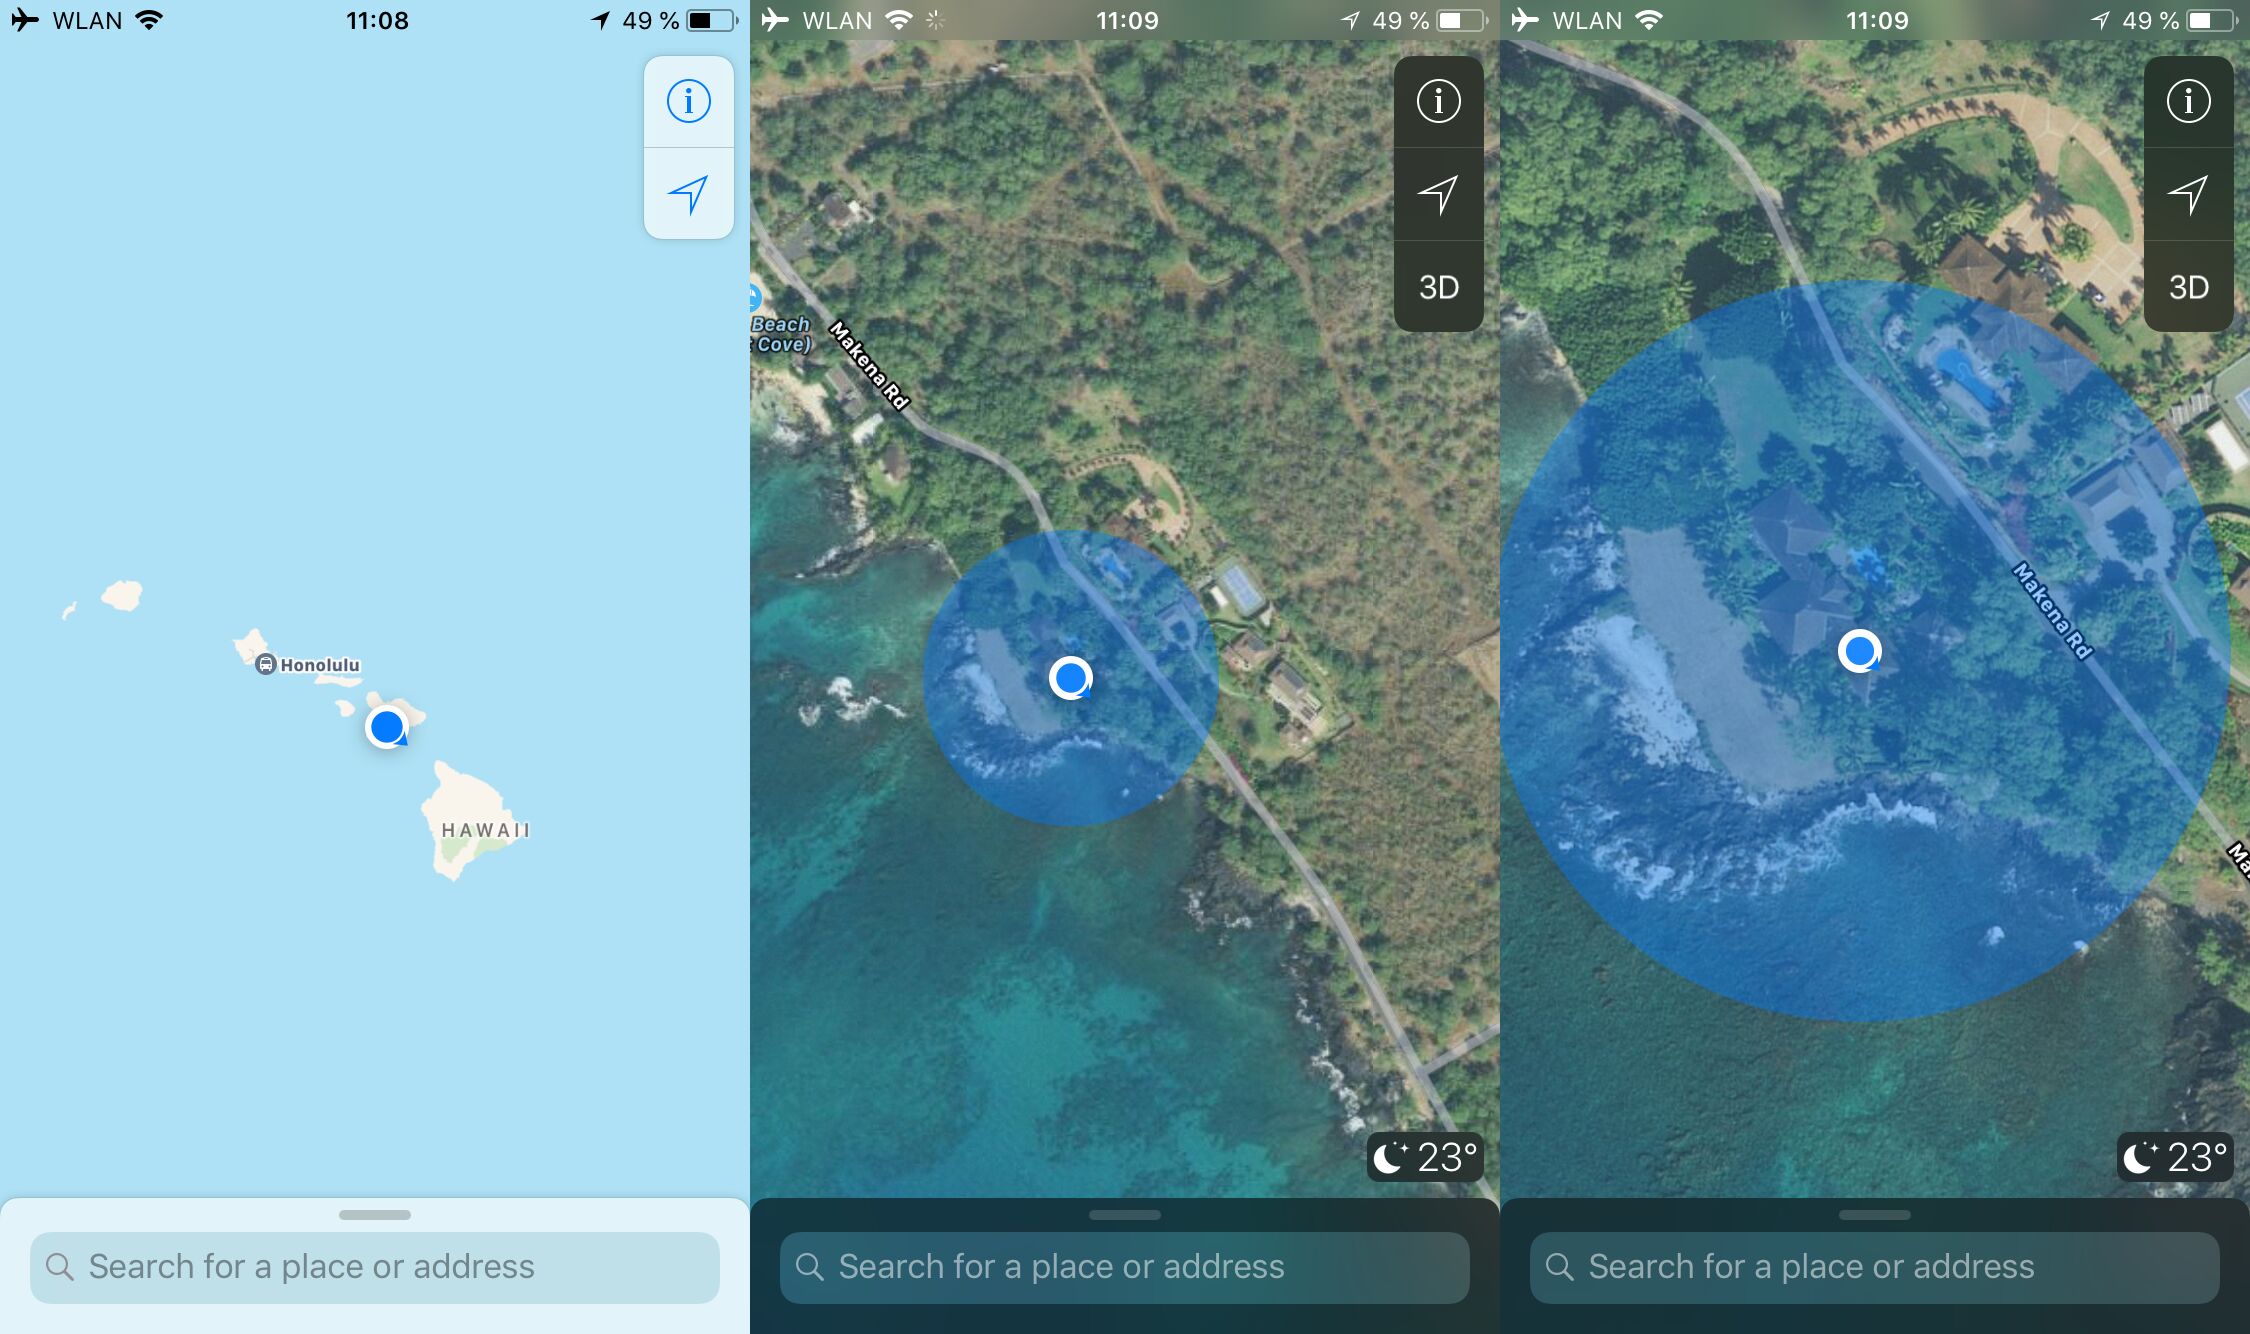2250x1334 pixels.
Task: Select the 3D view button on right map
Action: coord(2188,286)
